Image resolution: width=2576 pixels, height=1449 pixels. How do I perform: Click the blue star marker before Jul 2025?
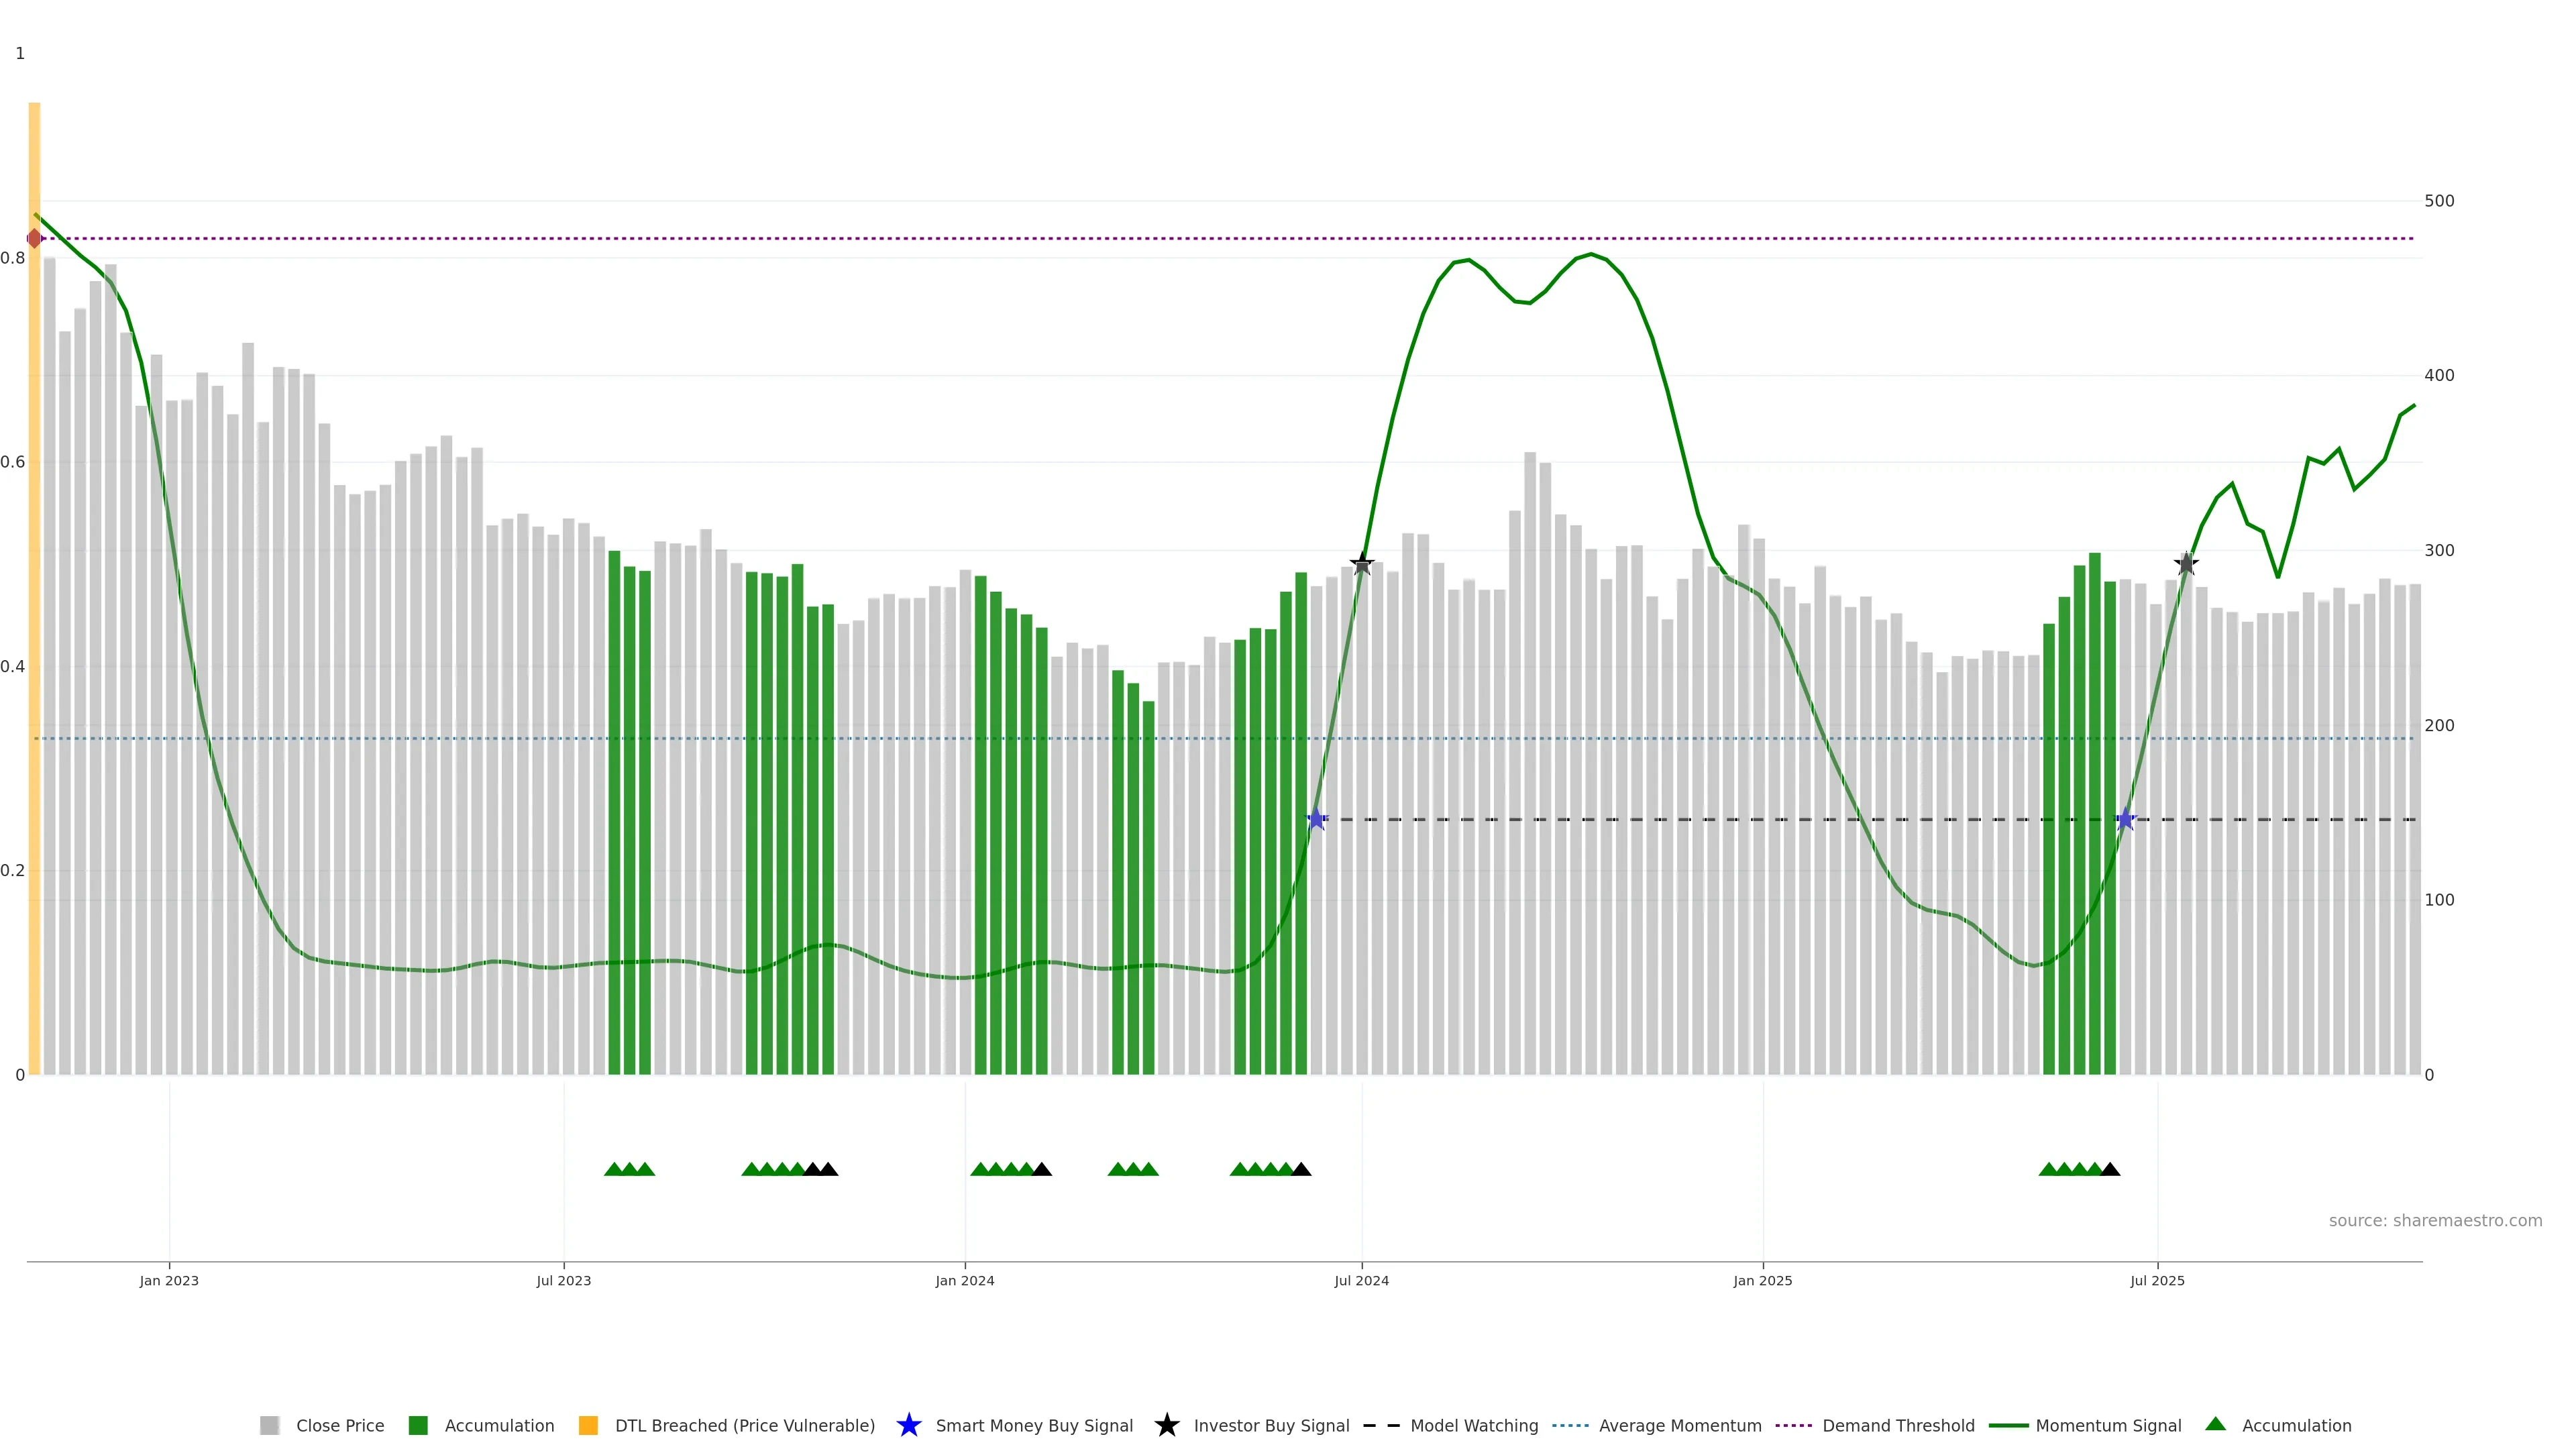[x=2126, y=819]
